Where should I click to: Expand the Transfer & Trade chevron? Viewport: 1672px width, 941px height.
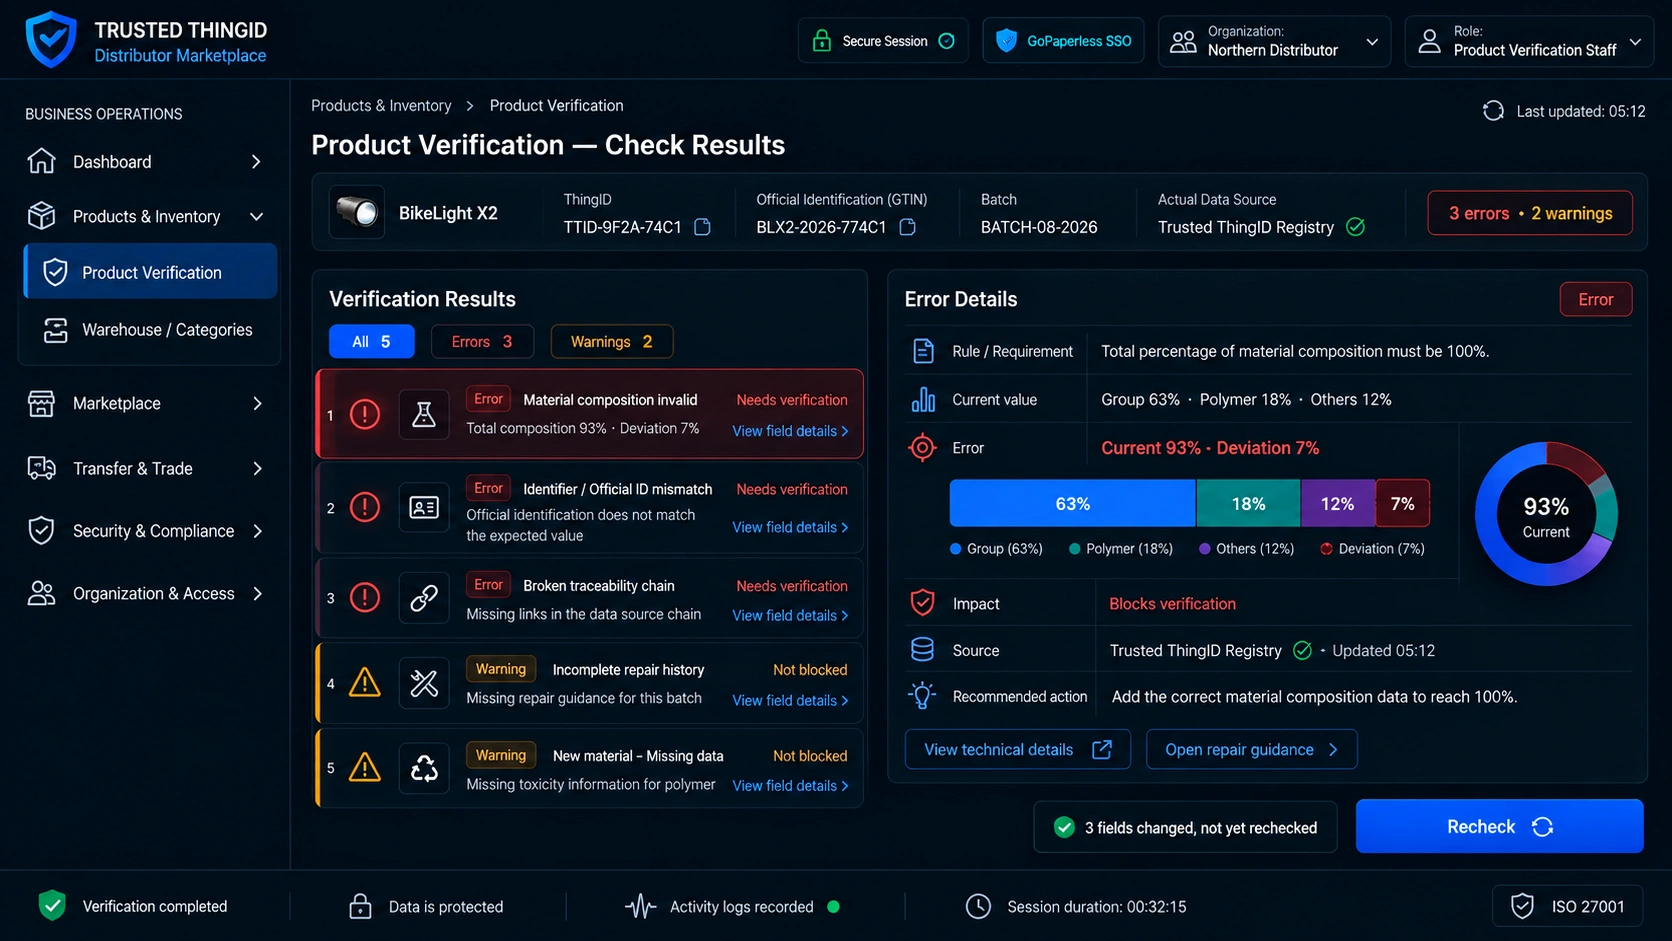[x=257, y=468]
